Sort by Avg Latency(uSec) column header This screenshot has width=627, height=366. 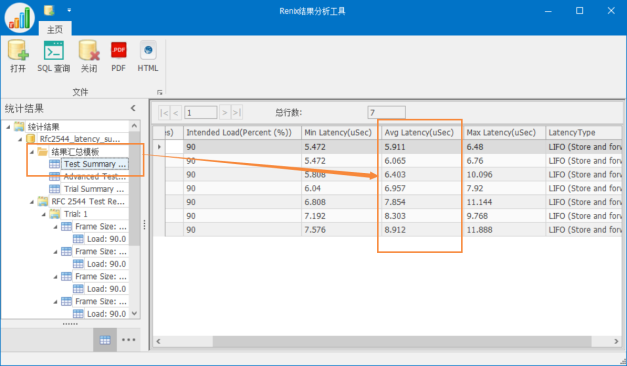pyautogui.click(x=422, y=132)
